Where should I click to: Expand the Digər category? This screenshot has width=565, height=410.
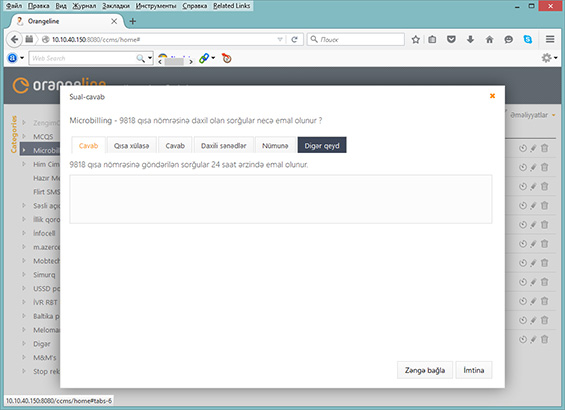pos(24,344)
